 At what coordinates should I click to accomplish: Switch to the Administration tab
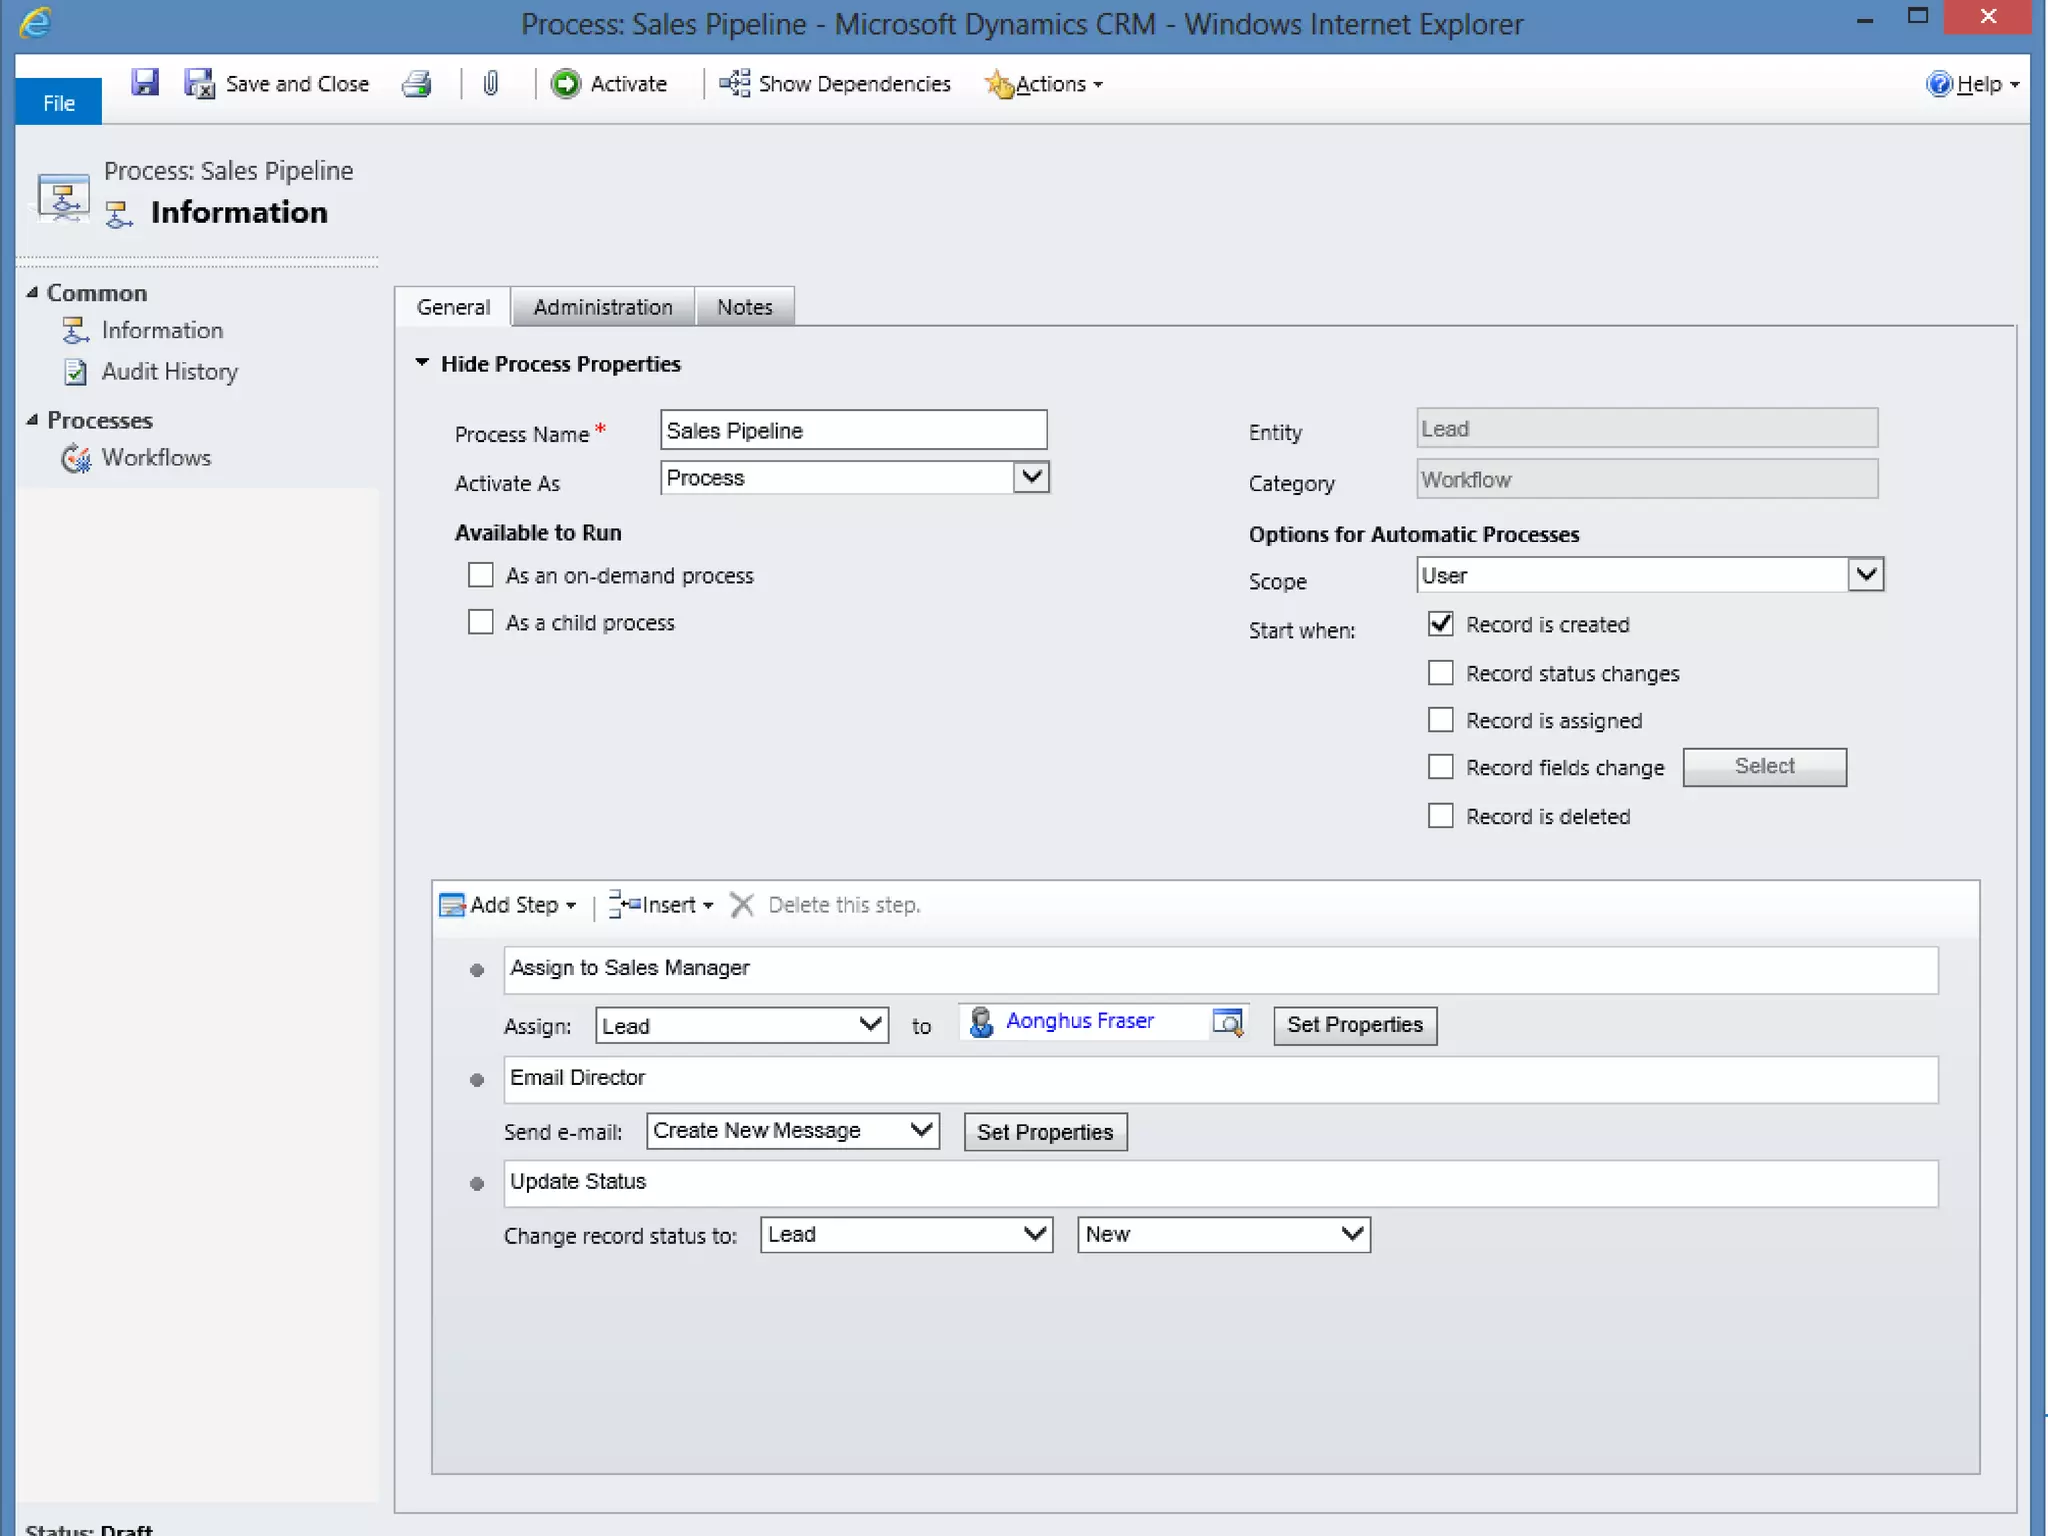602,307
